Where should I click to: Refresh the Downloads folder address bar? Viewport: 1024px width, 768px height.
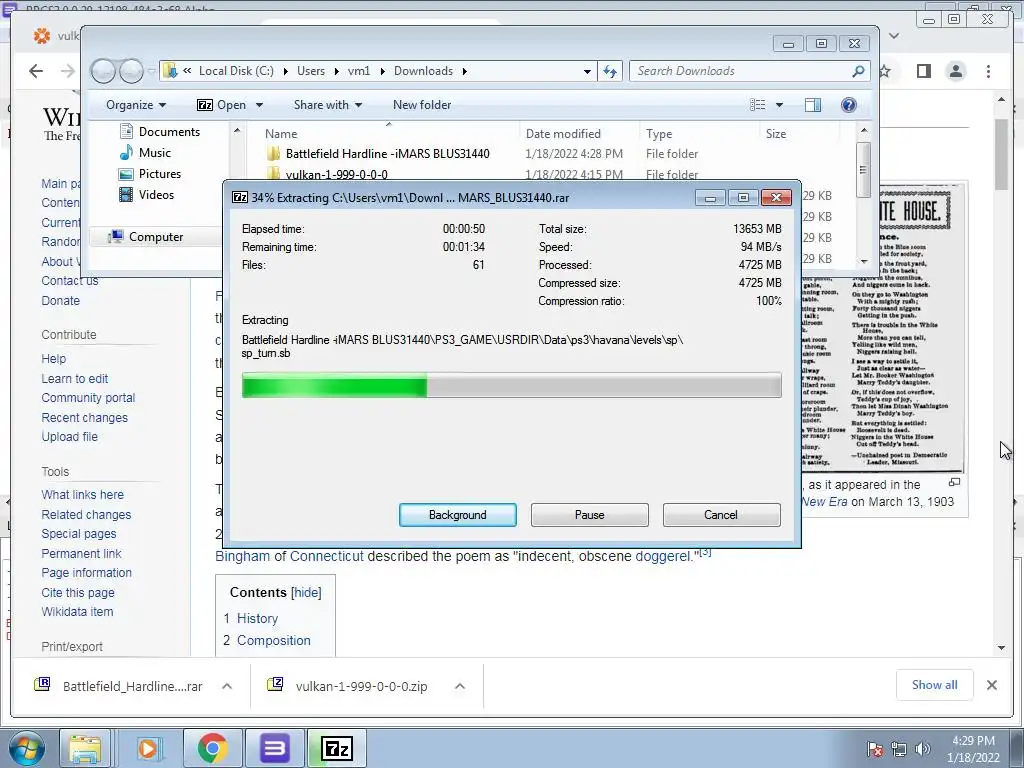tap(610, 71)
